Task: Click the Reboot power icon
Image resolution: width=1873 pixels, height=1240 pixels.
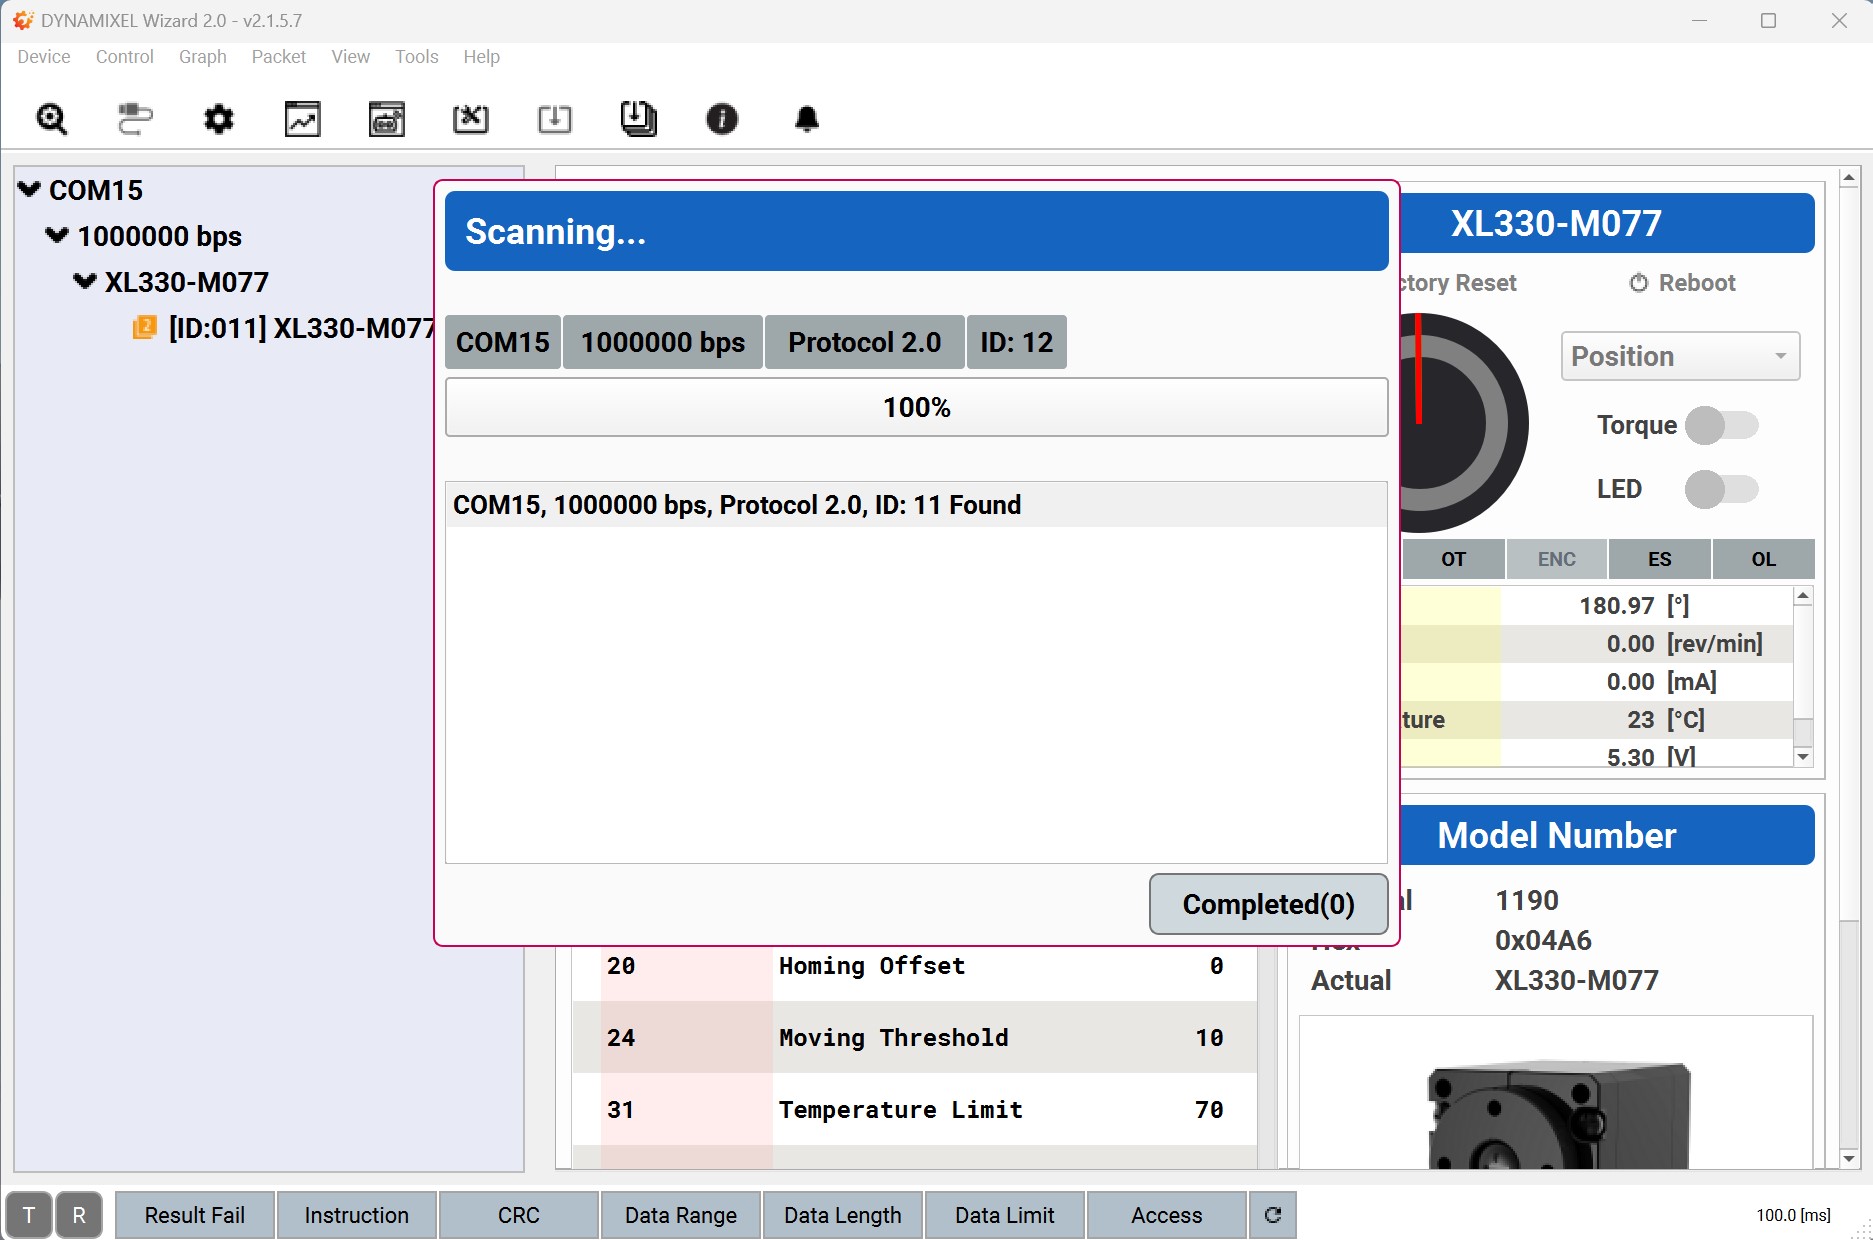Action: pos(1638,283)
